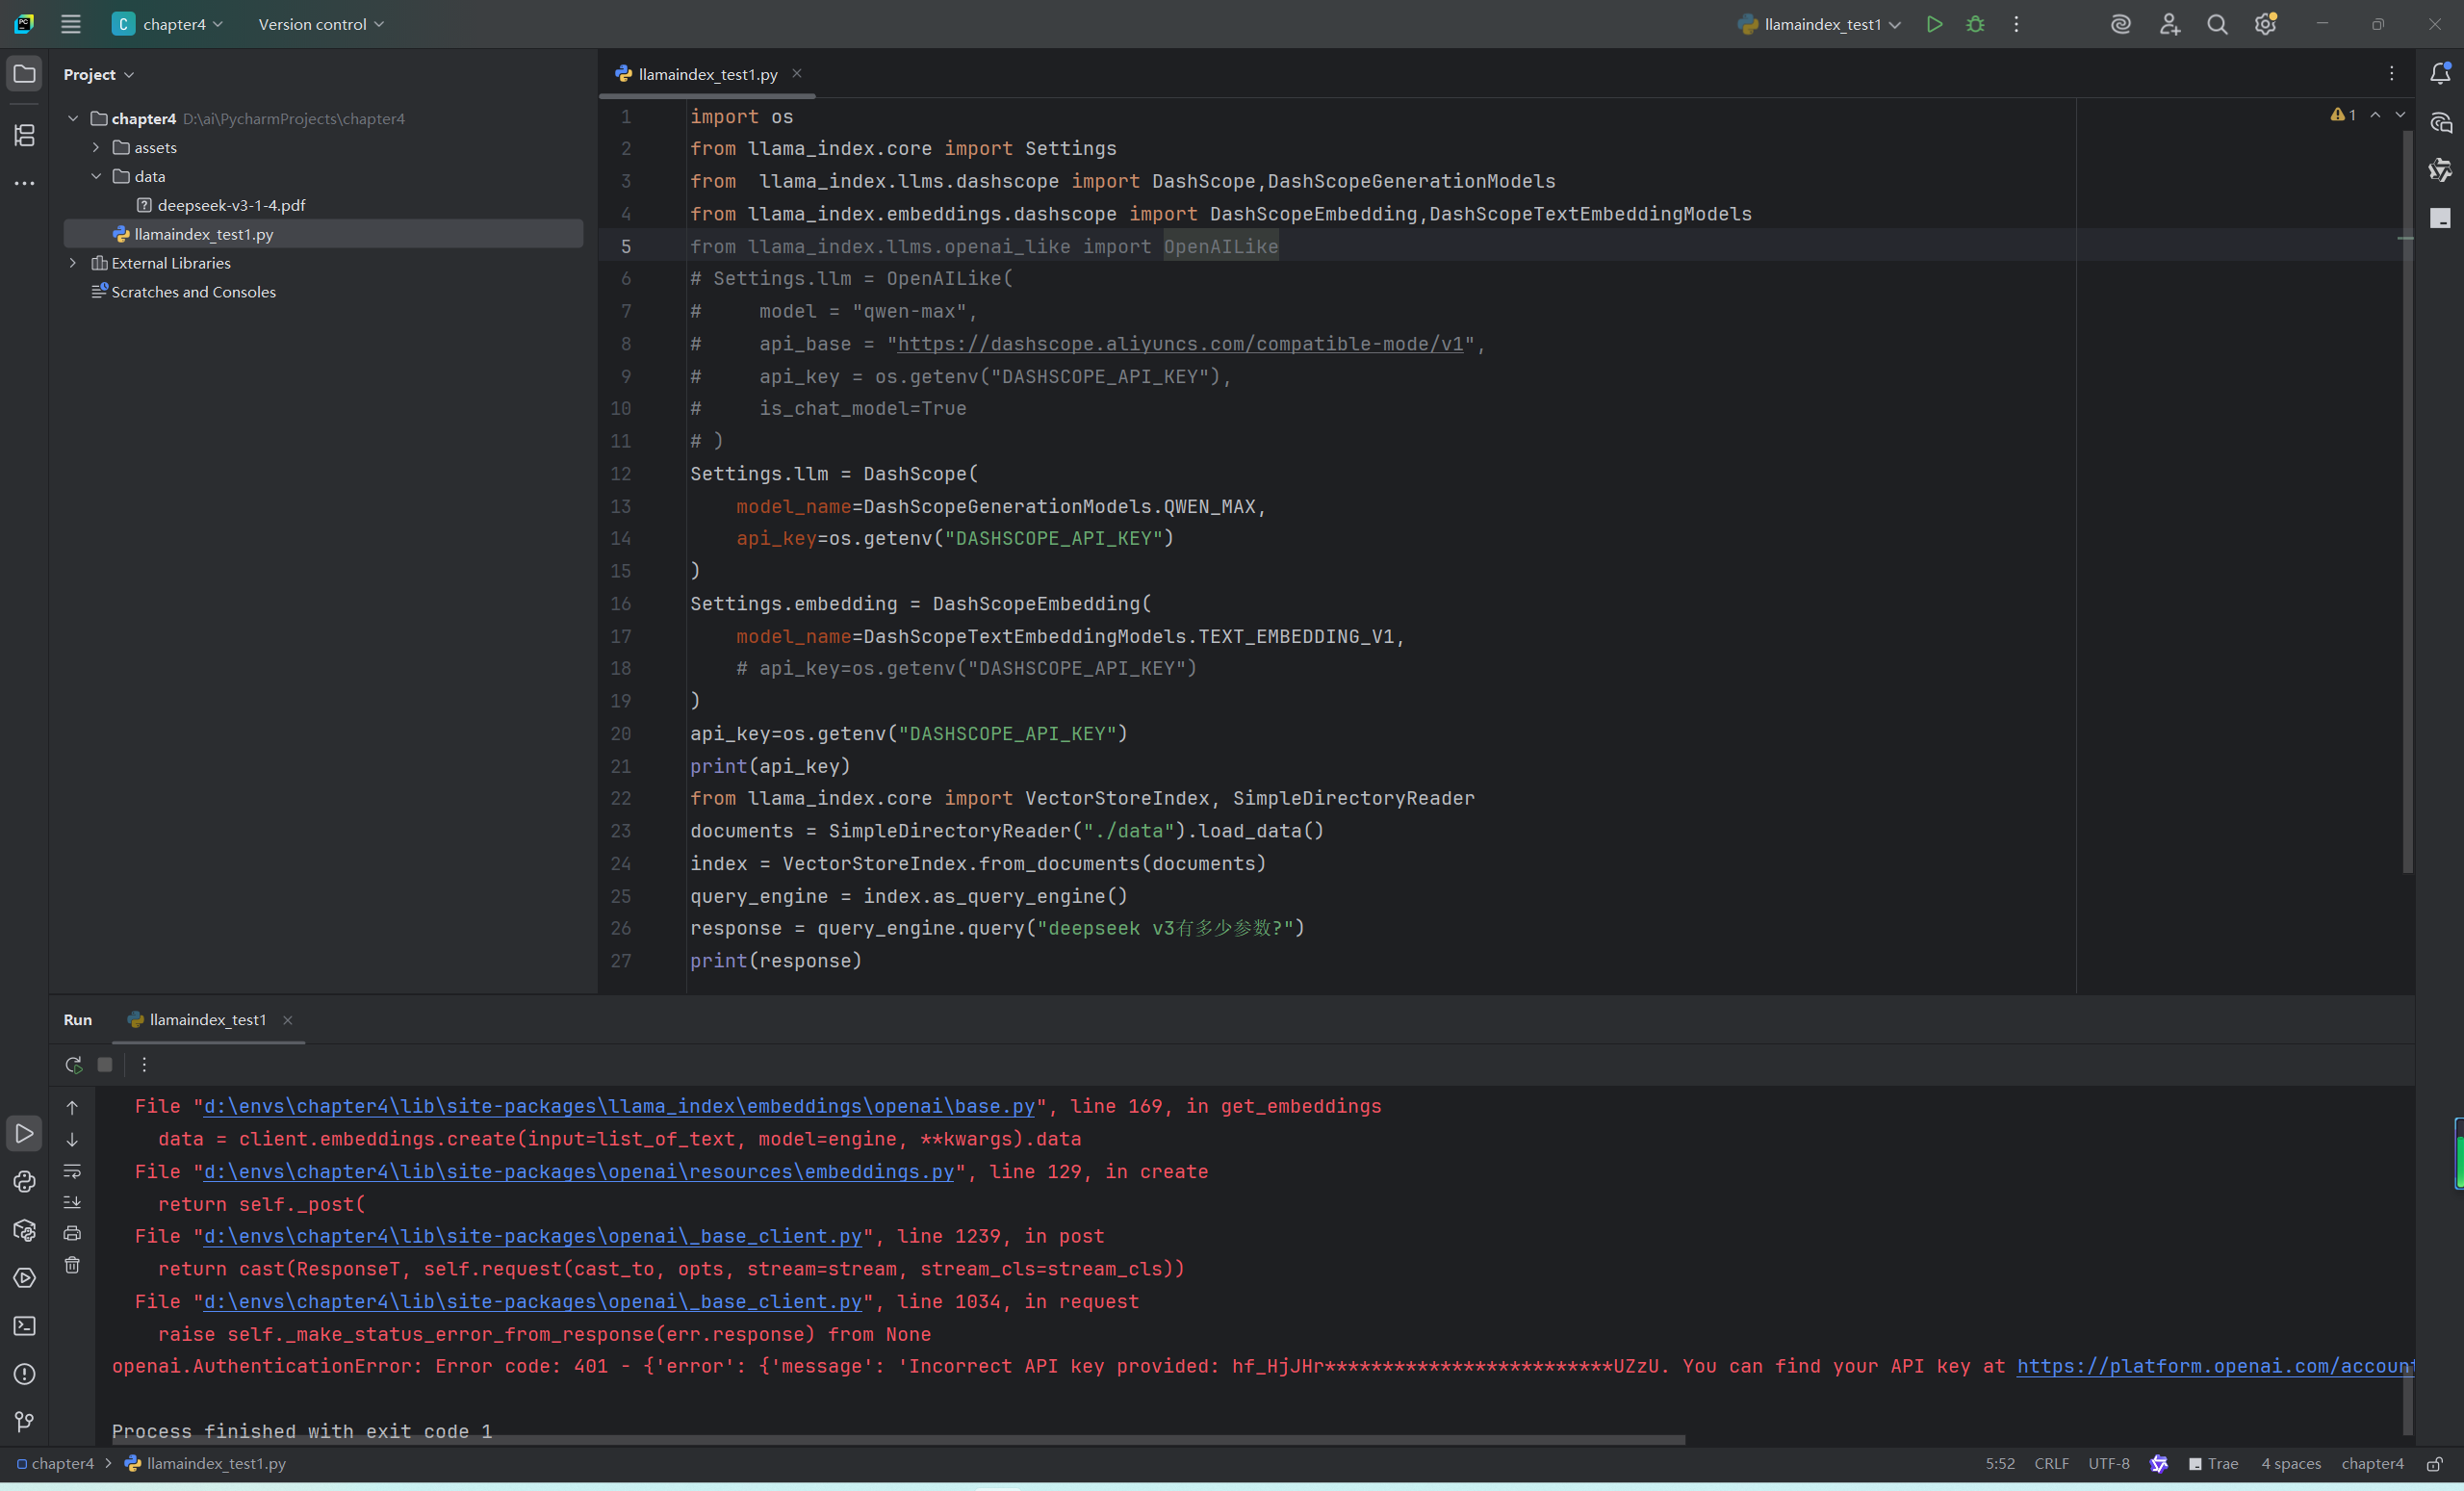The image size is (2464, 1491).
Task: Clear all console output trash icon
Action: (72, 1265)
